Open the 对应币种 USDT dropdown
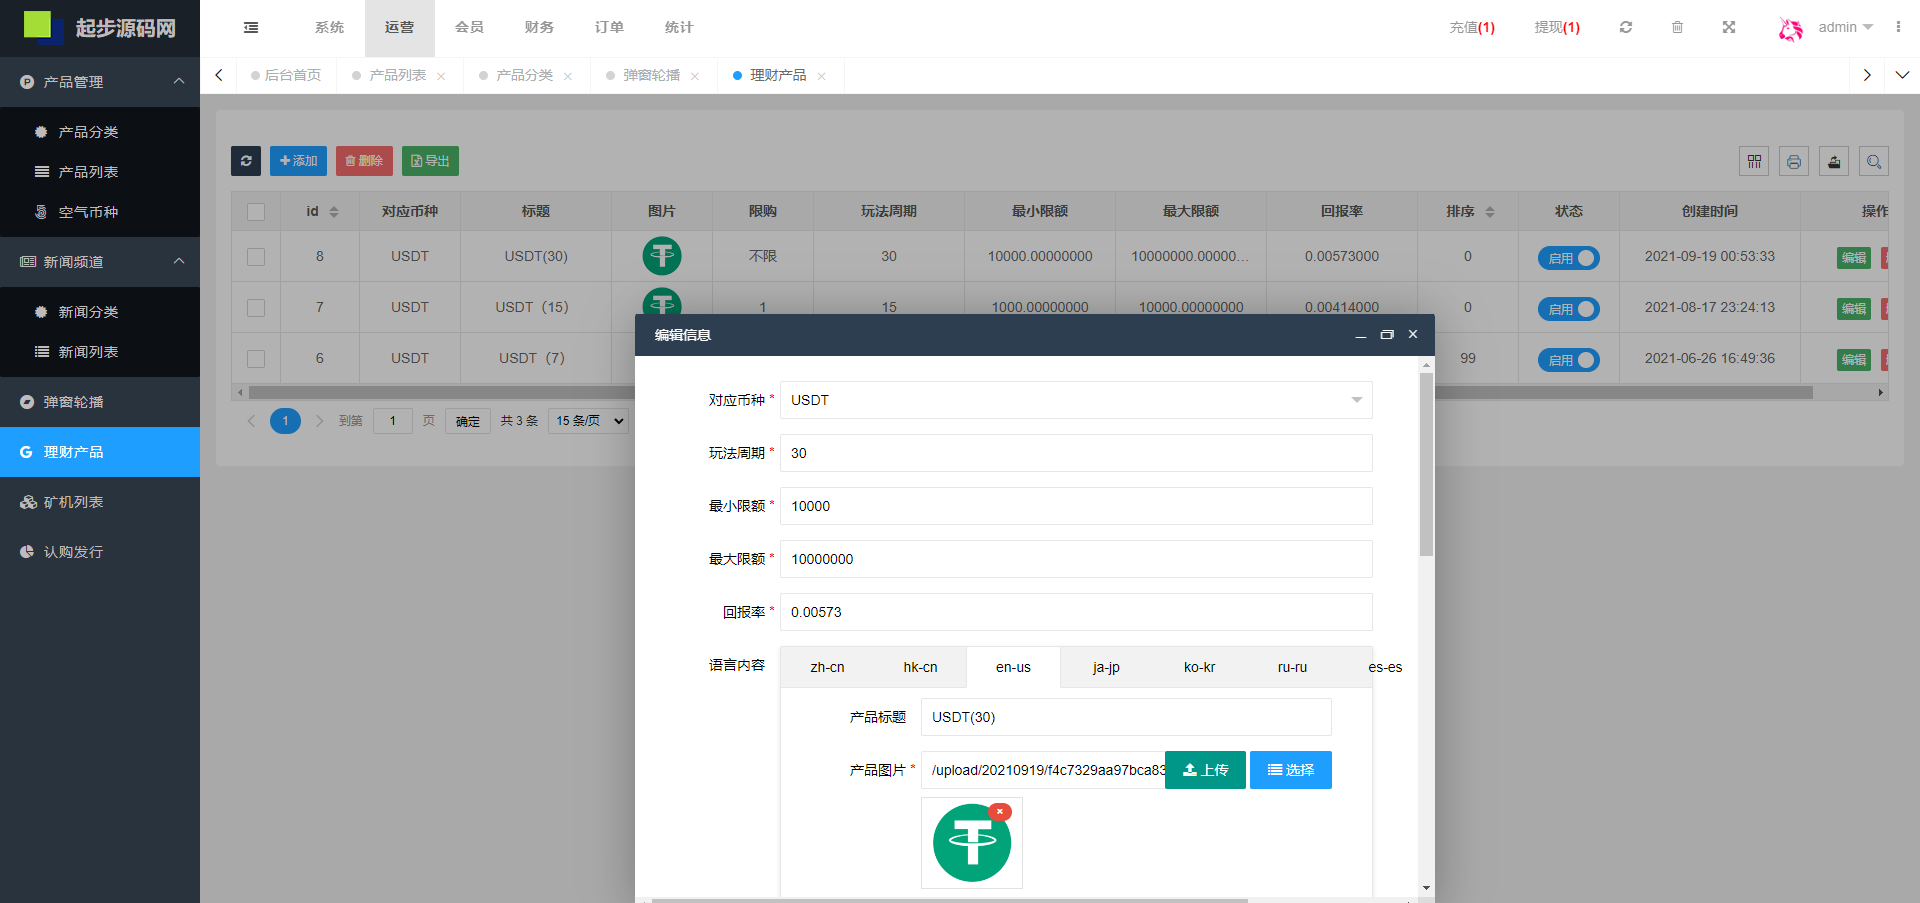This screenshot has width=1920, height=903. pos(1075,400)
